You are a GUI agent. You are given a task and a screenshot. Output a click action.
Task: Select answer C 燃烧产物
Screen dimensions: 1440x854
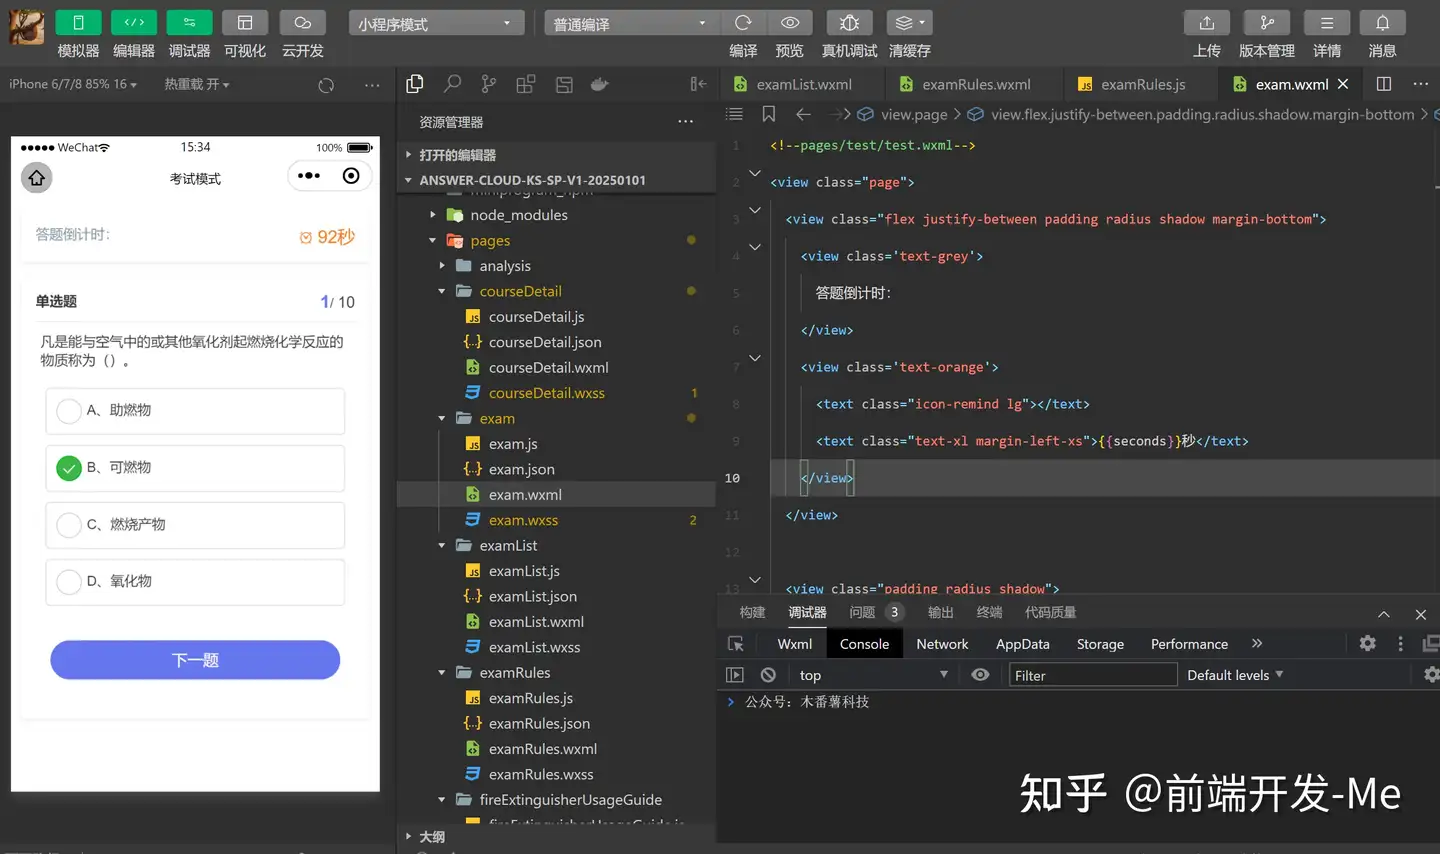(195, 524)
